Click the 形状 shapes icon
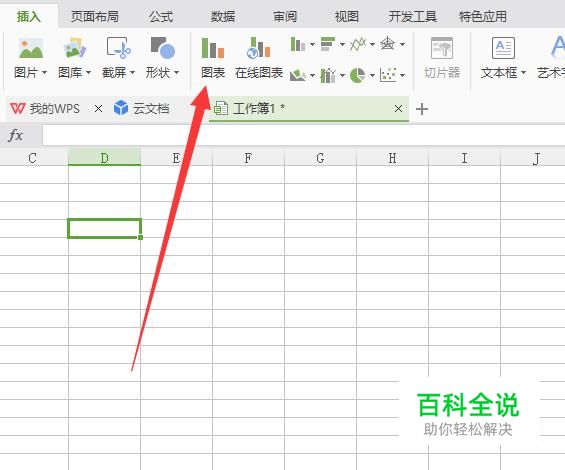This screenshot has width=565, height=470. click(x=163, y=48)
